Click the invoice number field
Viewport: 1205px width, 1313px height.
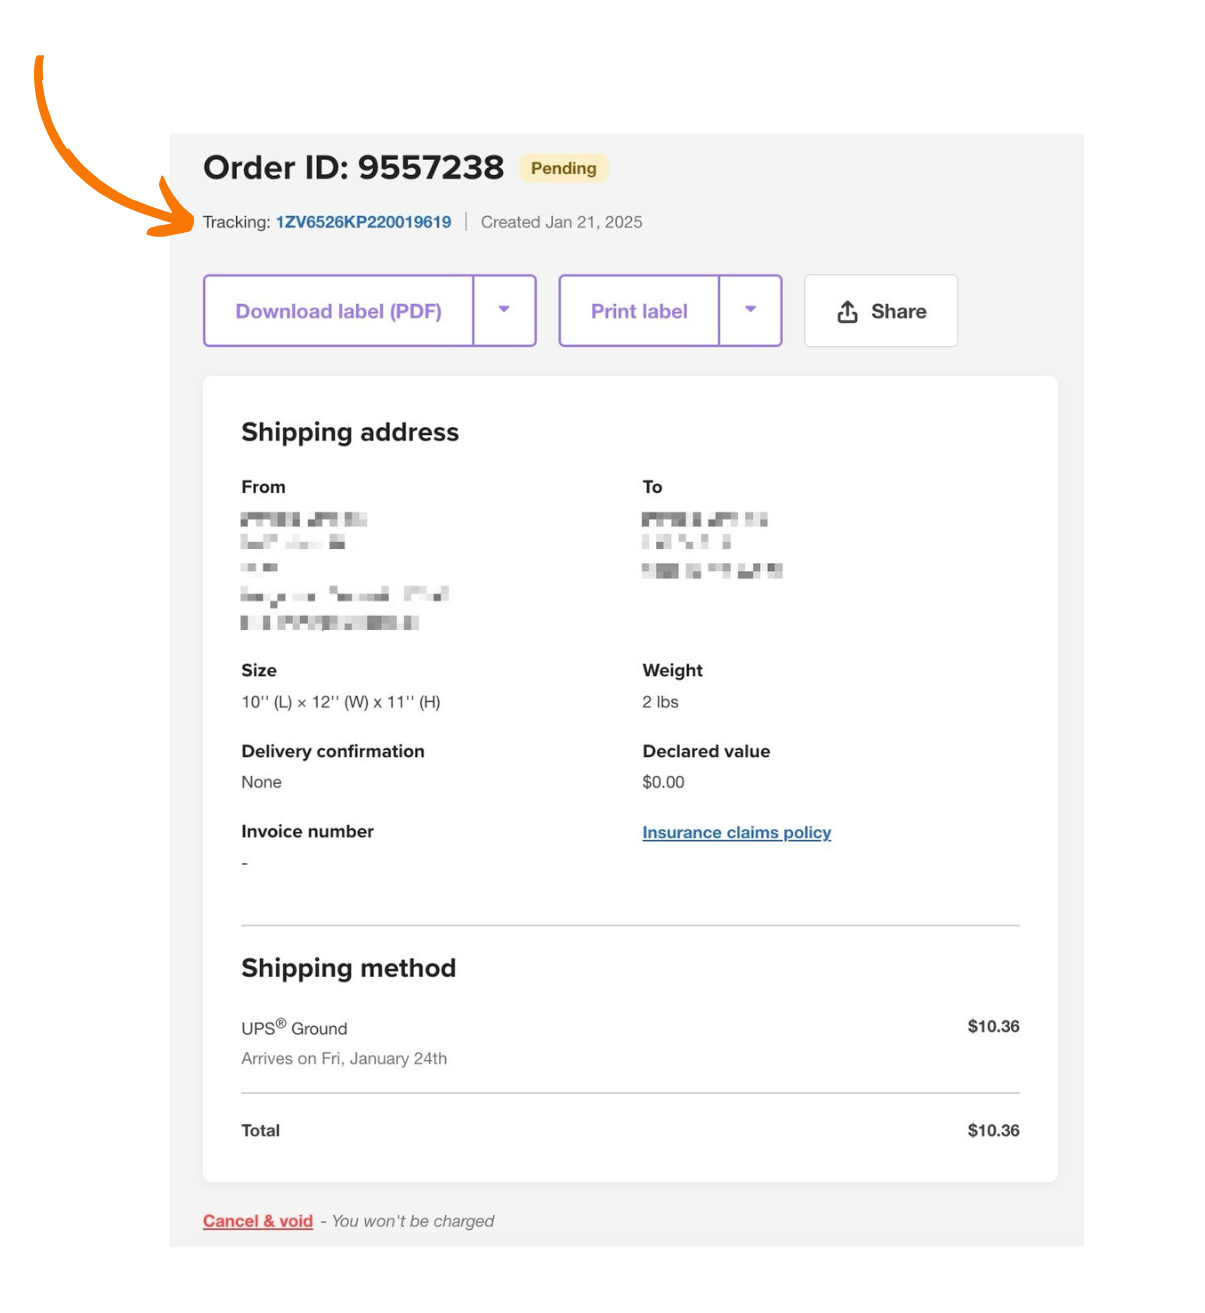pyautogui.click(x=307, y=831)
